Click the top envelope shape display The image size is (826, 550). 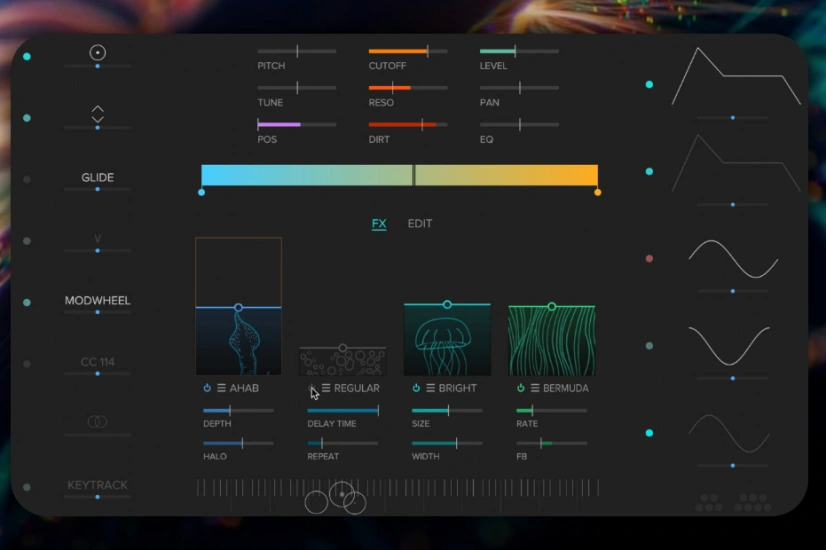[x=736, y=76]
